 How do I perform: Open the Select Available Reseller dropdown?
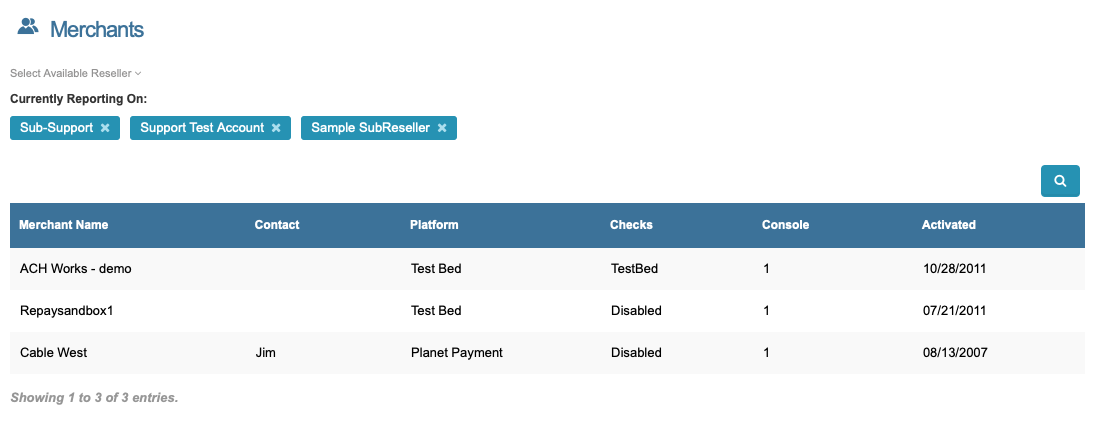click(x=76, y=73)
